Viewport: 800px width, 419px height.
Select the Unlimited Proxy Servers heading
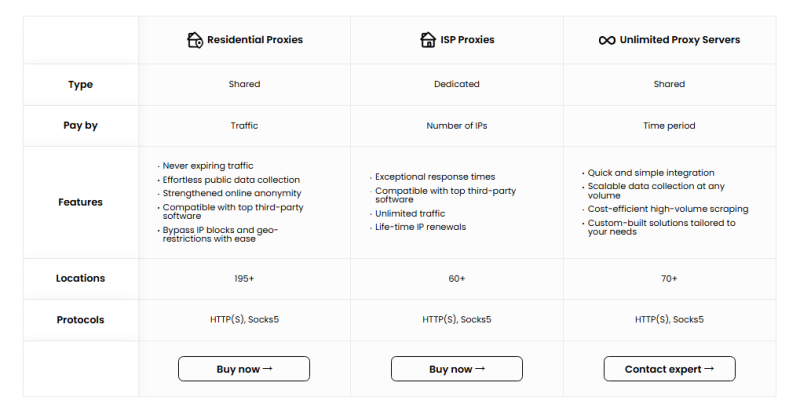pyautogui.click(x=680, y=40)
